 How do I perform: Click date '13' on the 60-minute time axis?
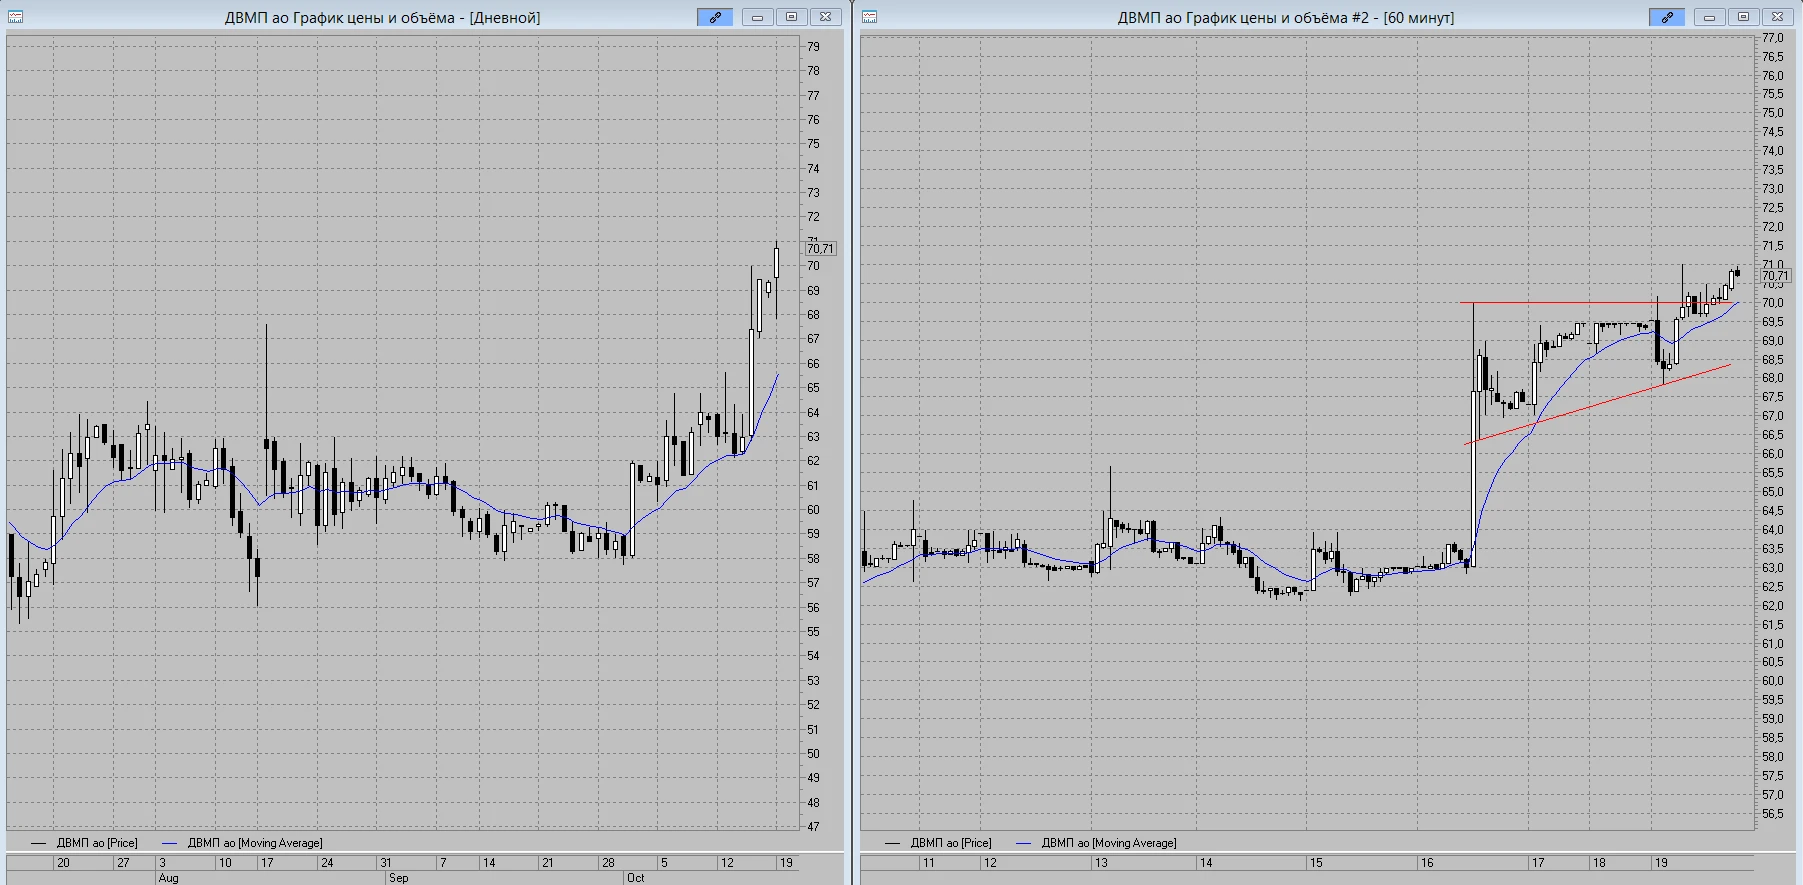point(1101,863)
